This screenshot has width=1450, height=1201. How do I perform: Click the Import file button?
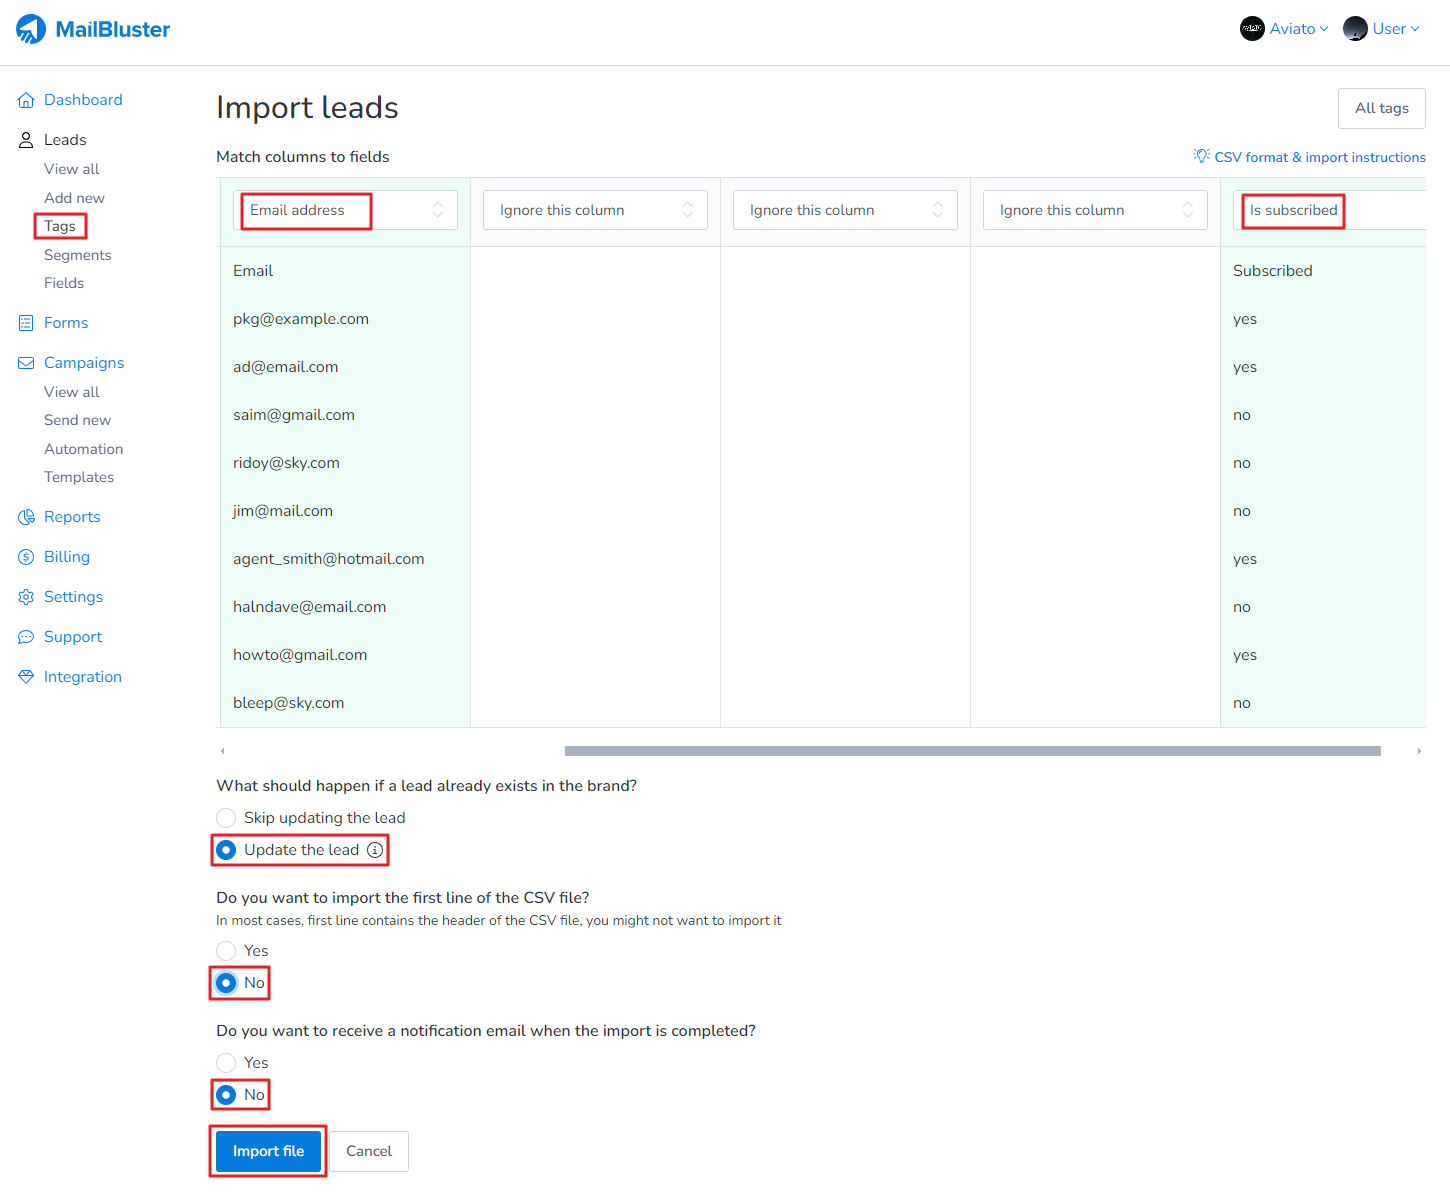268,1151
